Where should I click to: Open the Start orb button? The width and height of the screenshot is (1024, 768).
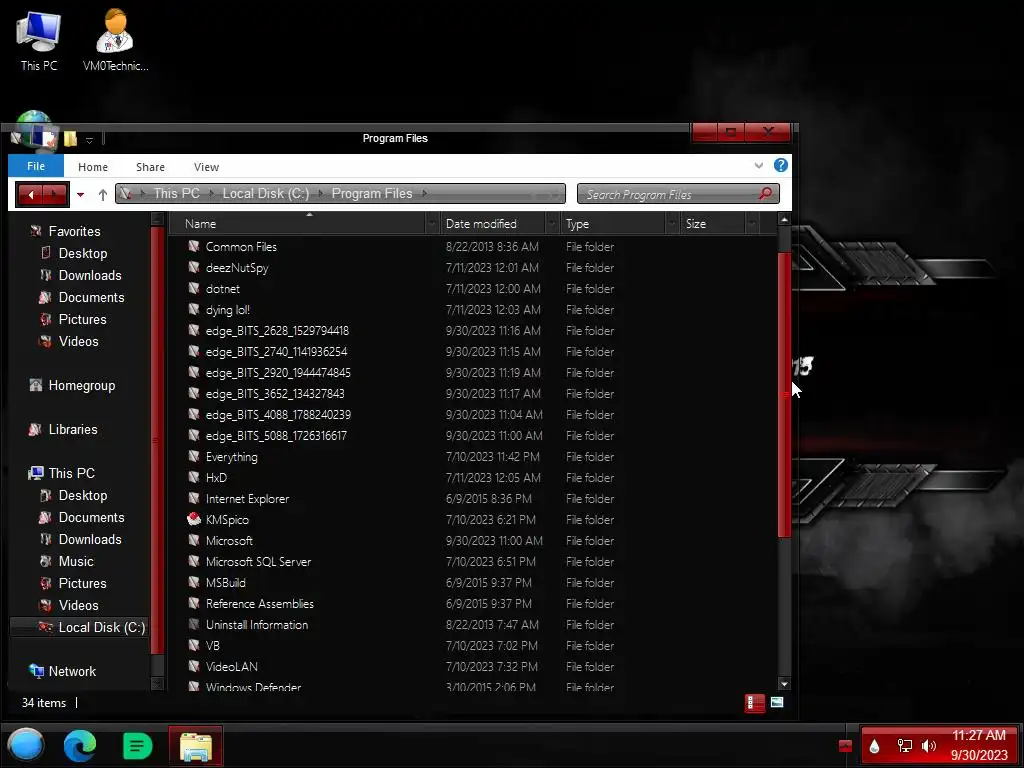pyautogui.click(x=25, y=745)
